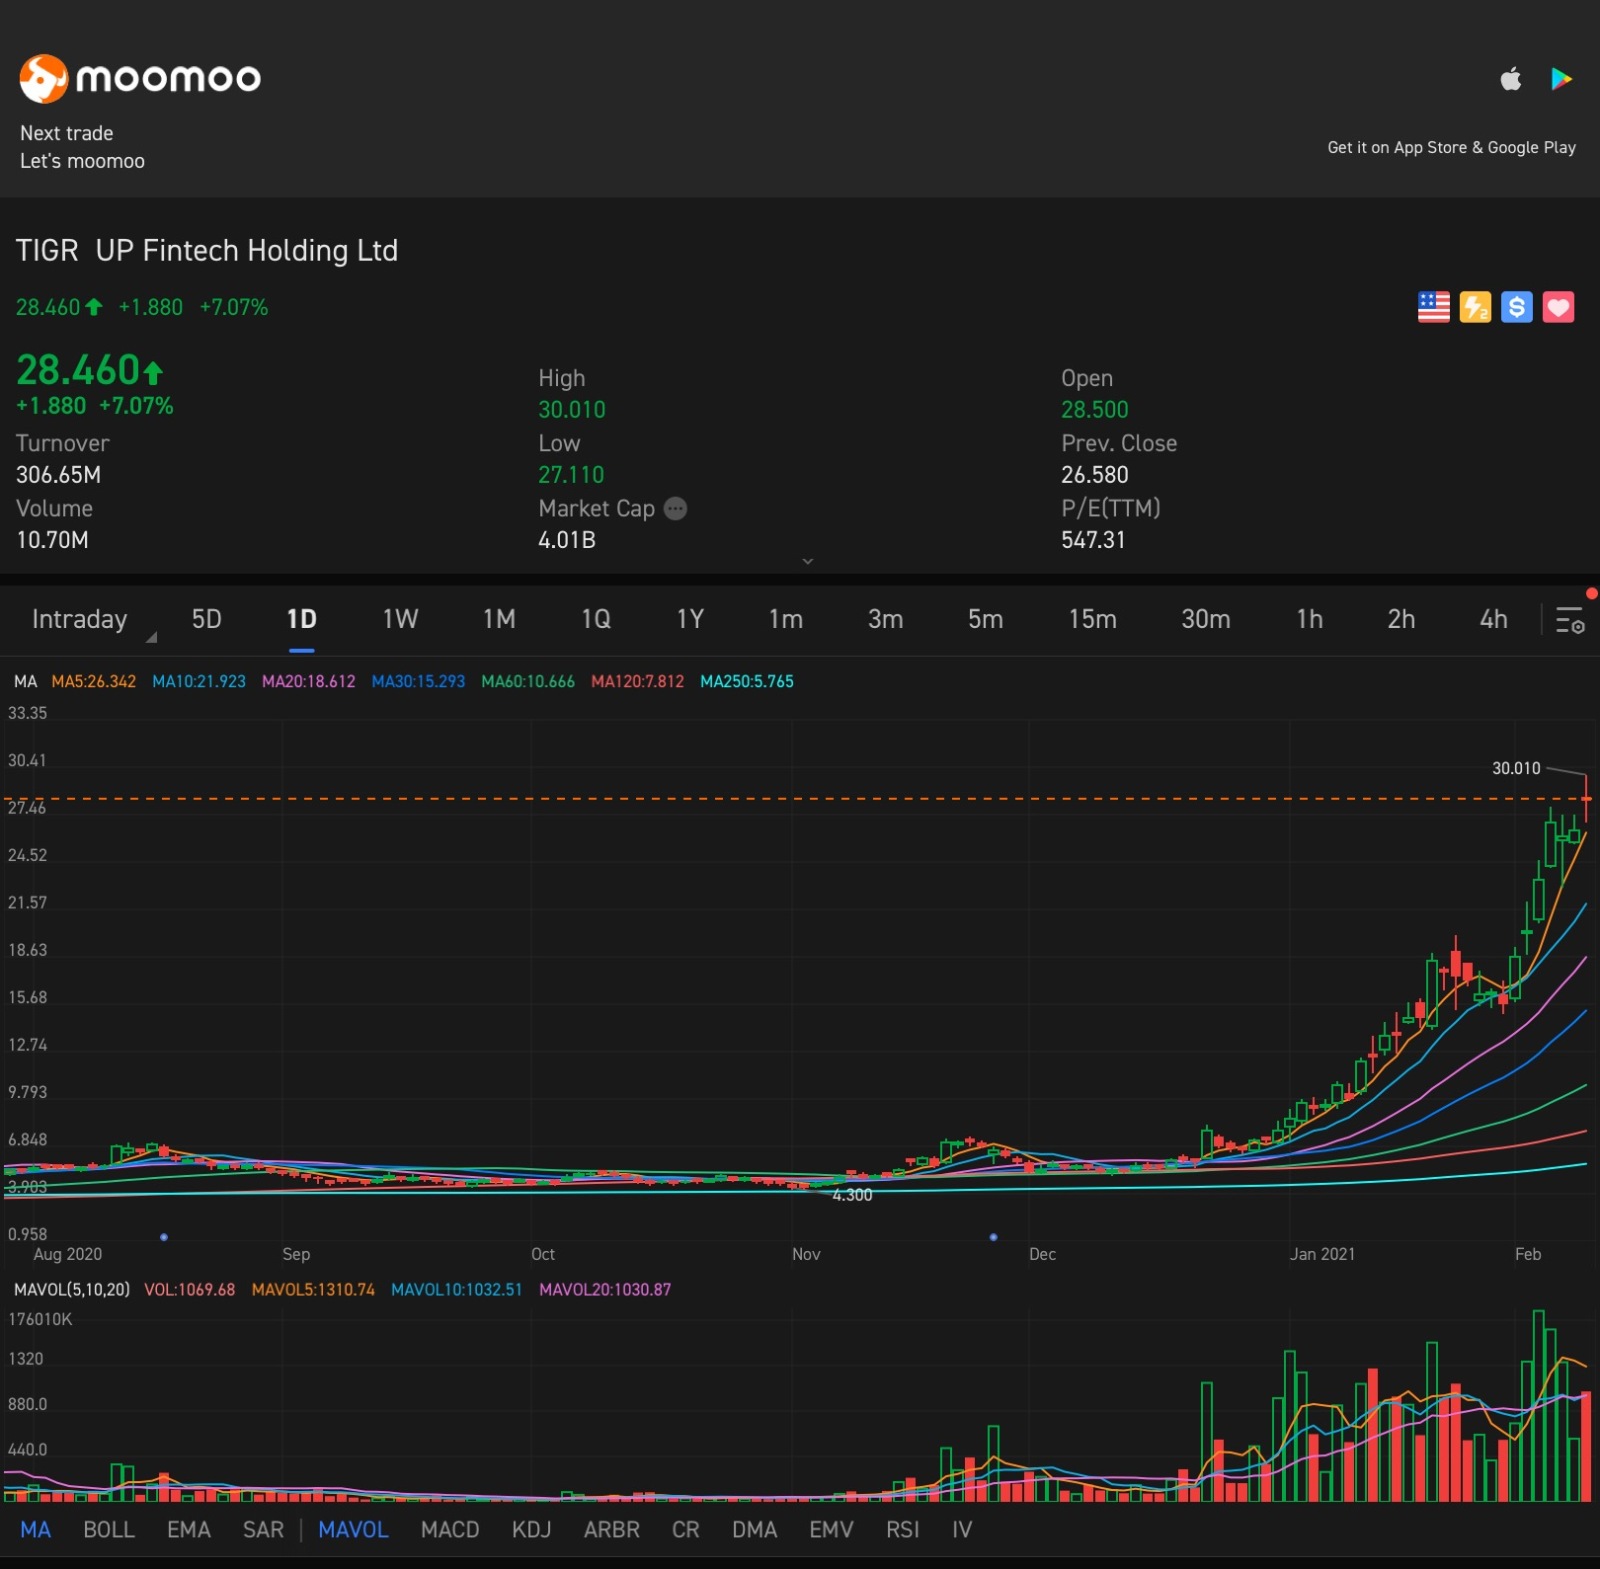
Task: Toggle the SAR indicator
Action: click(x=263, y=1529)
